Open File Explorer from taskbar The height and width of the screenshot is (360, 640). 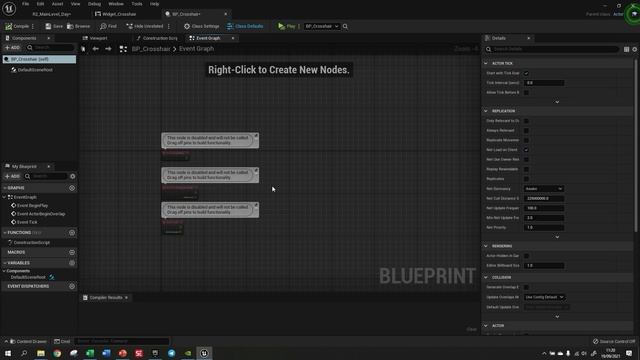[x=41, y=353]
